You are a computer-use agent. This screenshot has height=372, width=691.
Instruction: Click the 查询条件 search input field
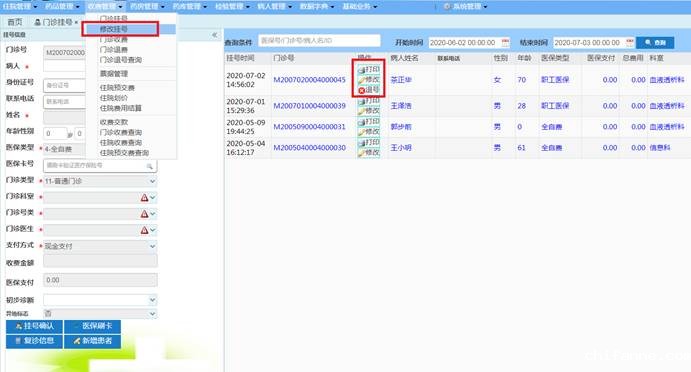click(x=319, y=41)
